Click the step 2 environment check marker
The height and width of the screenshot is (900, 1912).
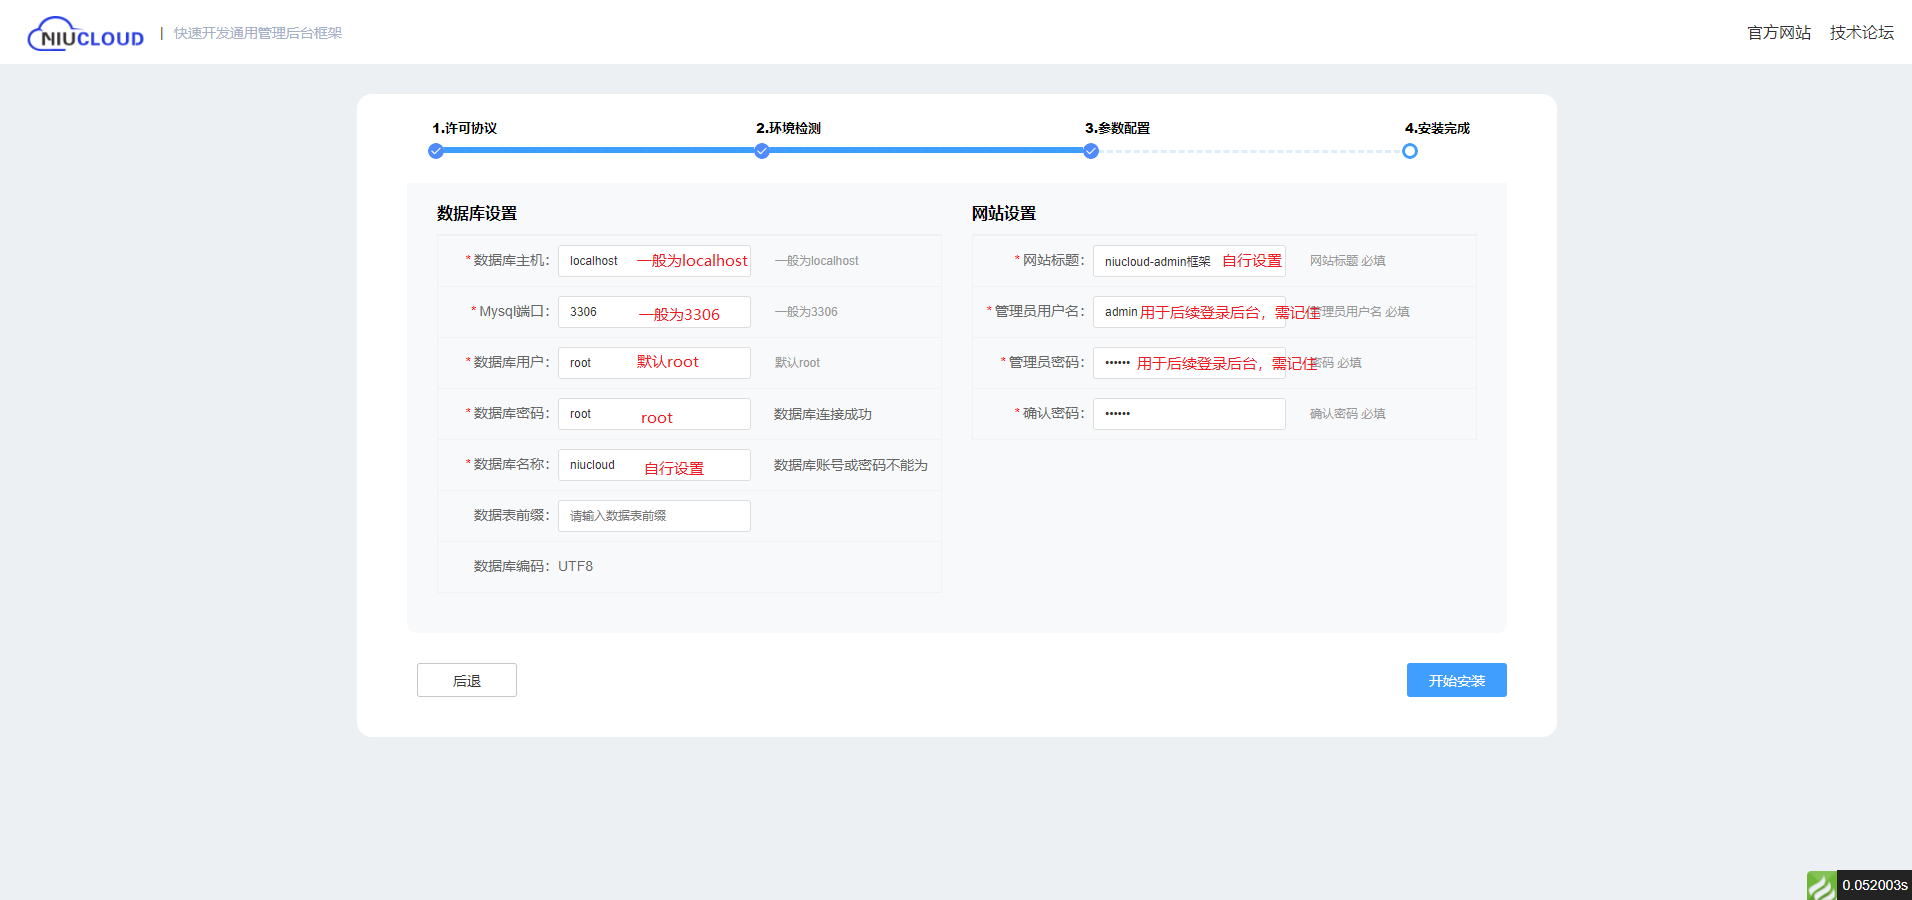tap(762, 151)
